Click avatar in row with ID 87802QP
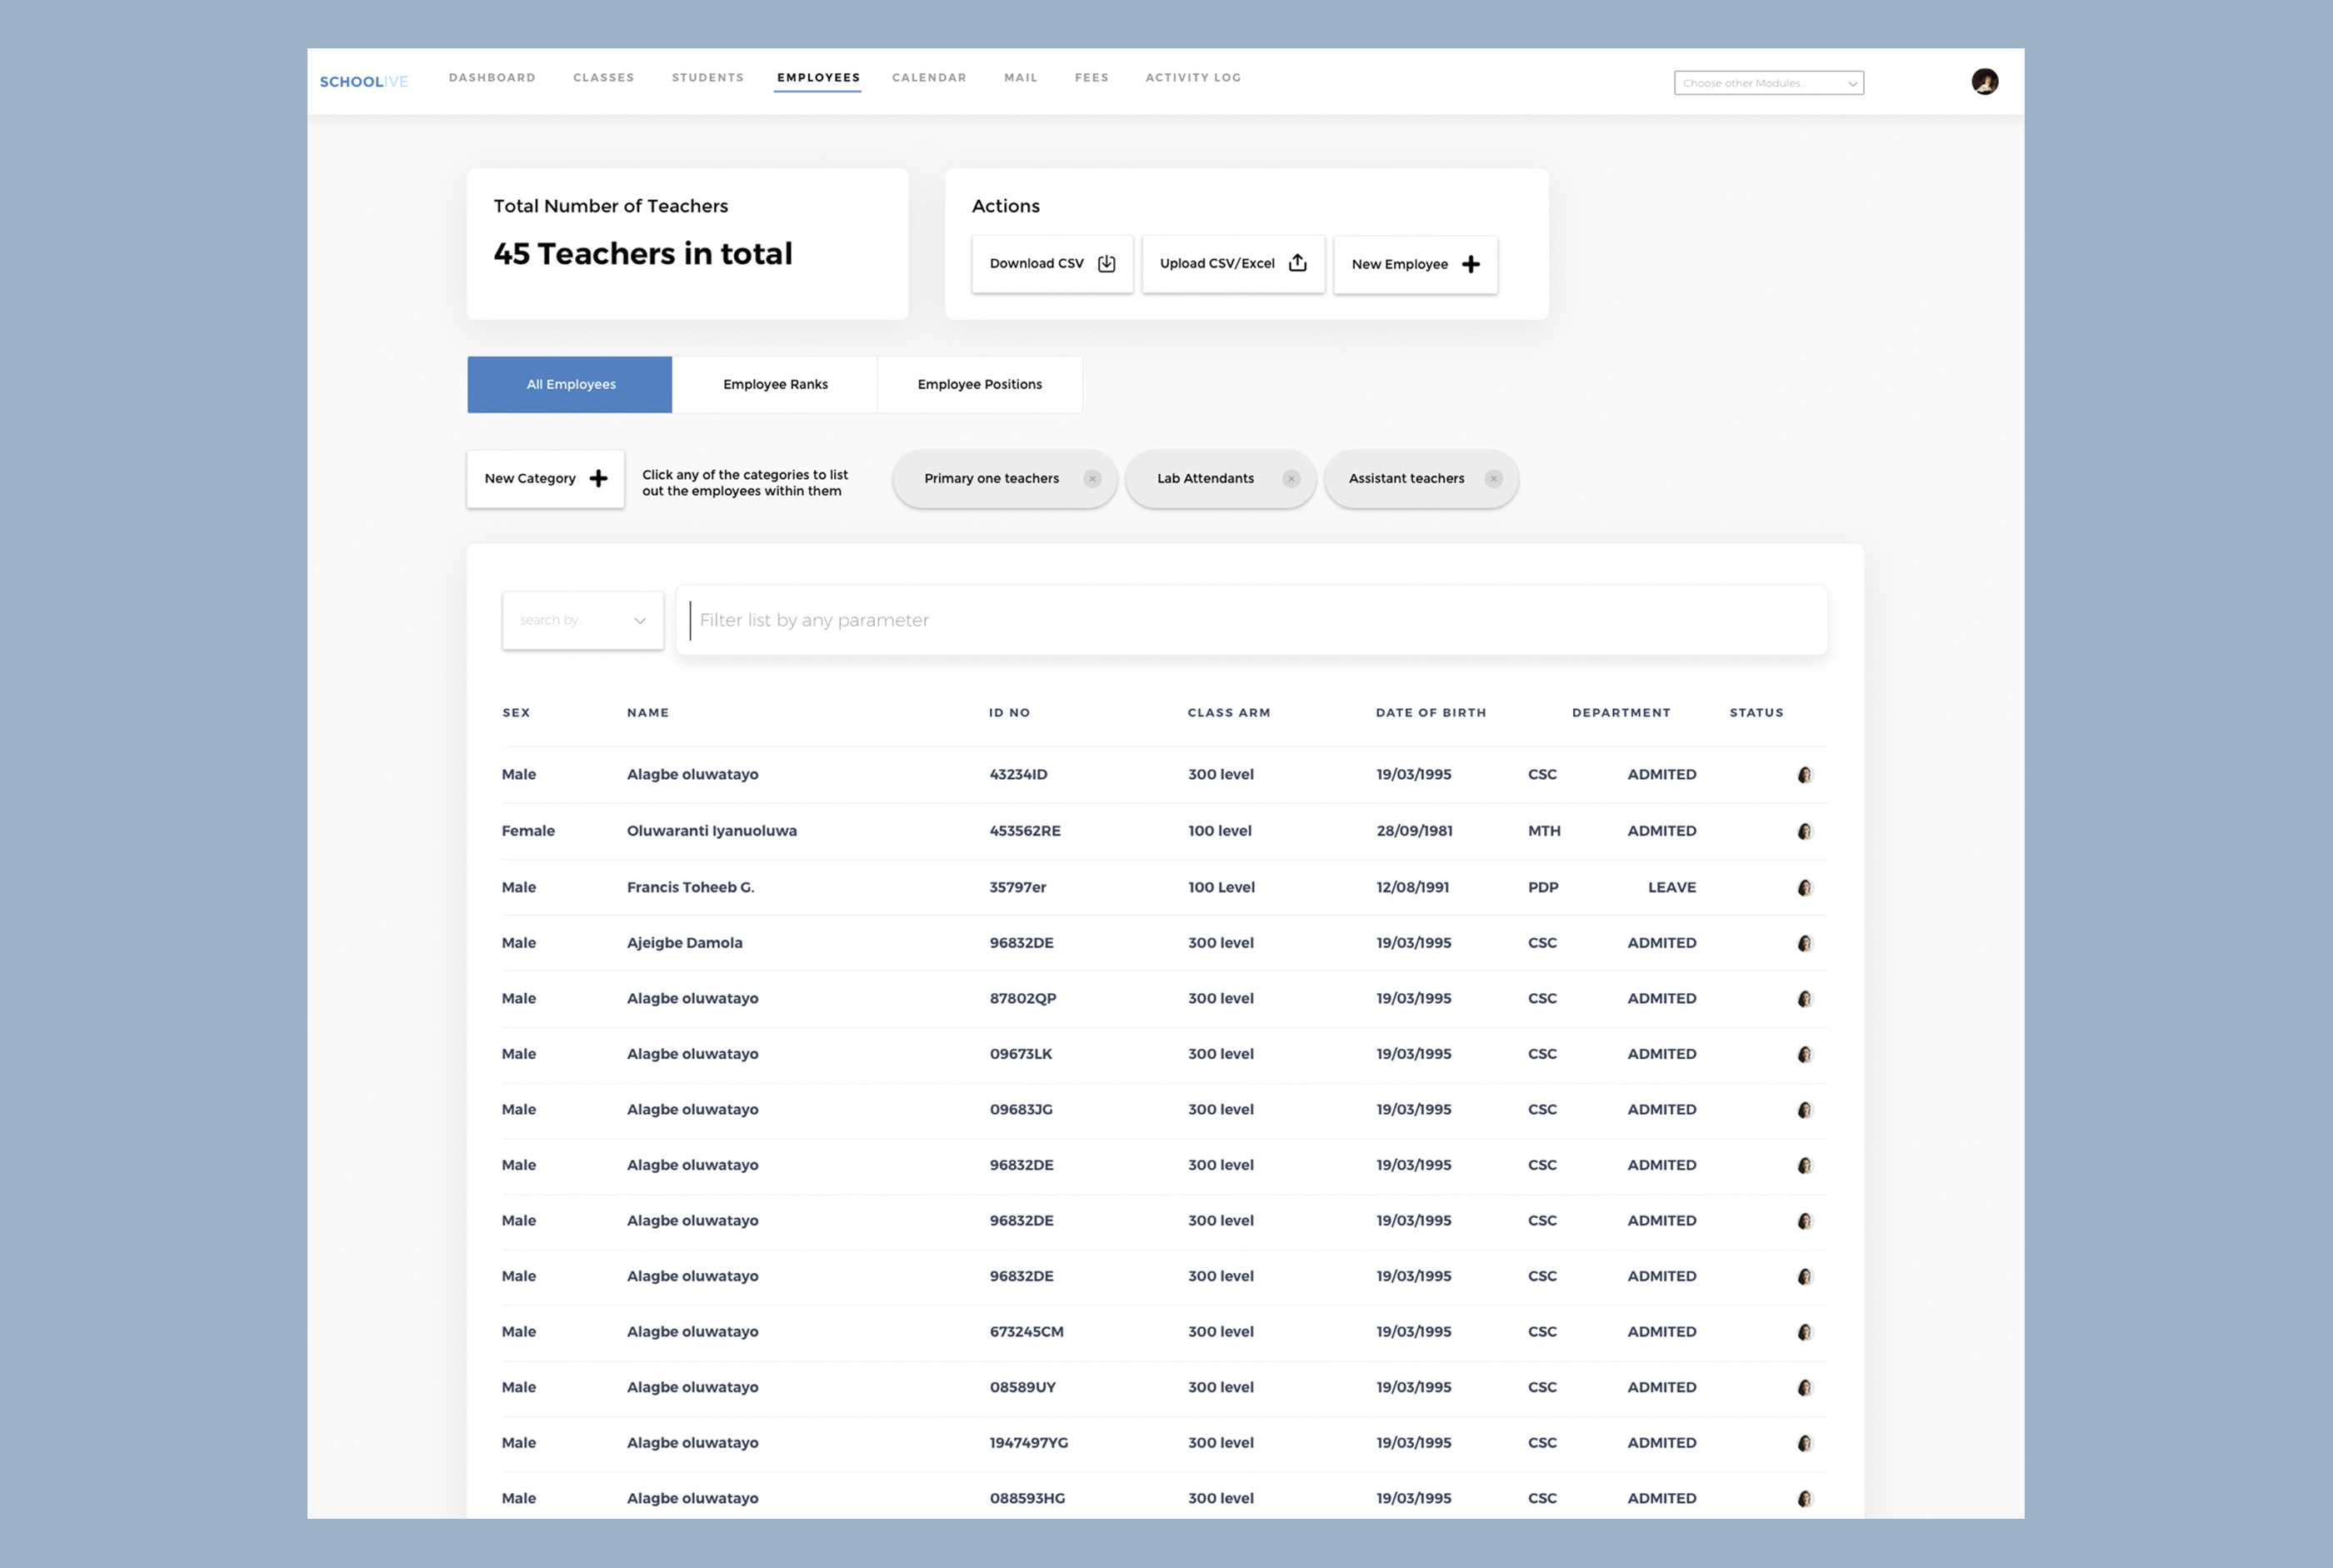 pos(1805,999)
